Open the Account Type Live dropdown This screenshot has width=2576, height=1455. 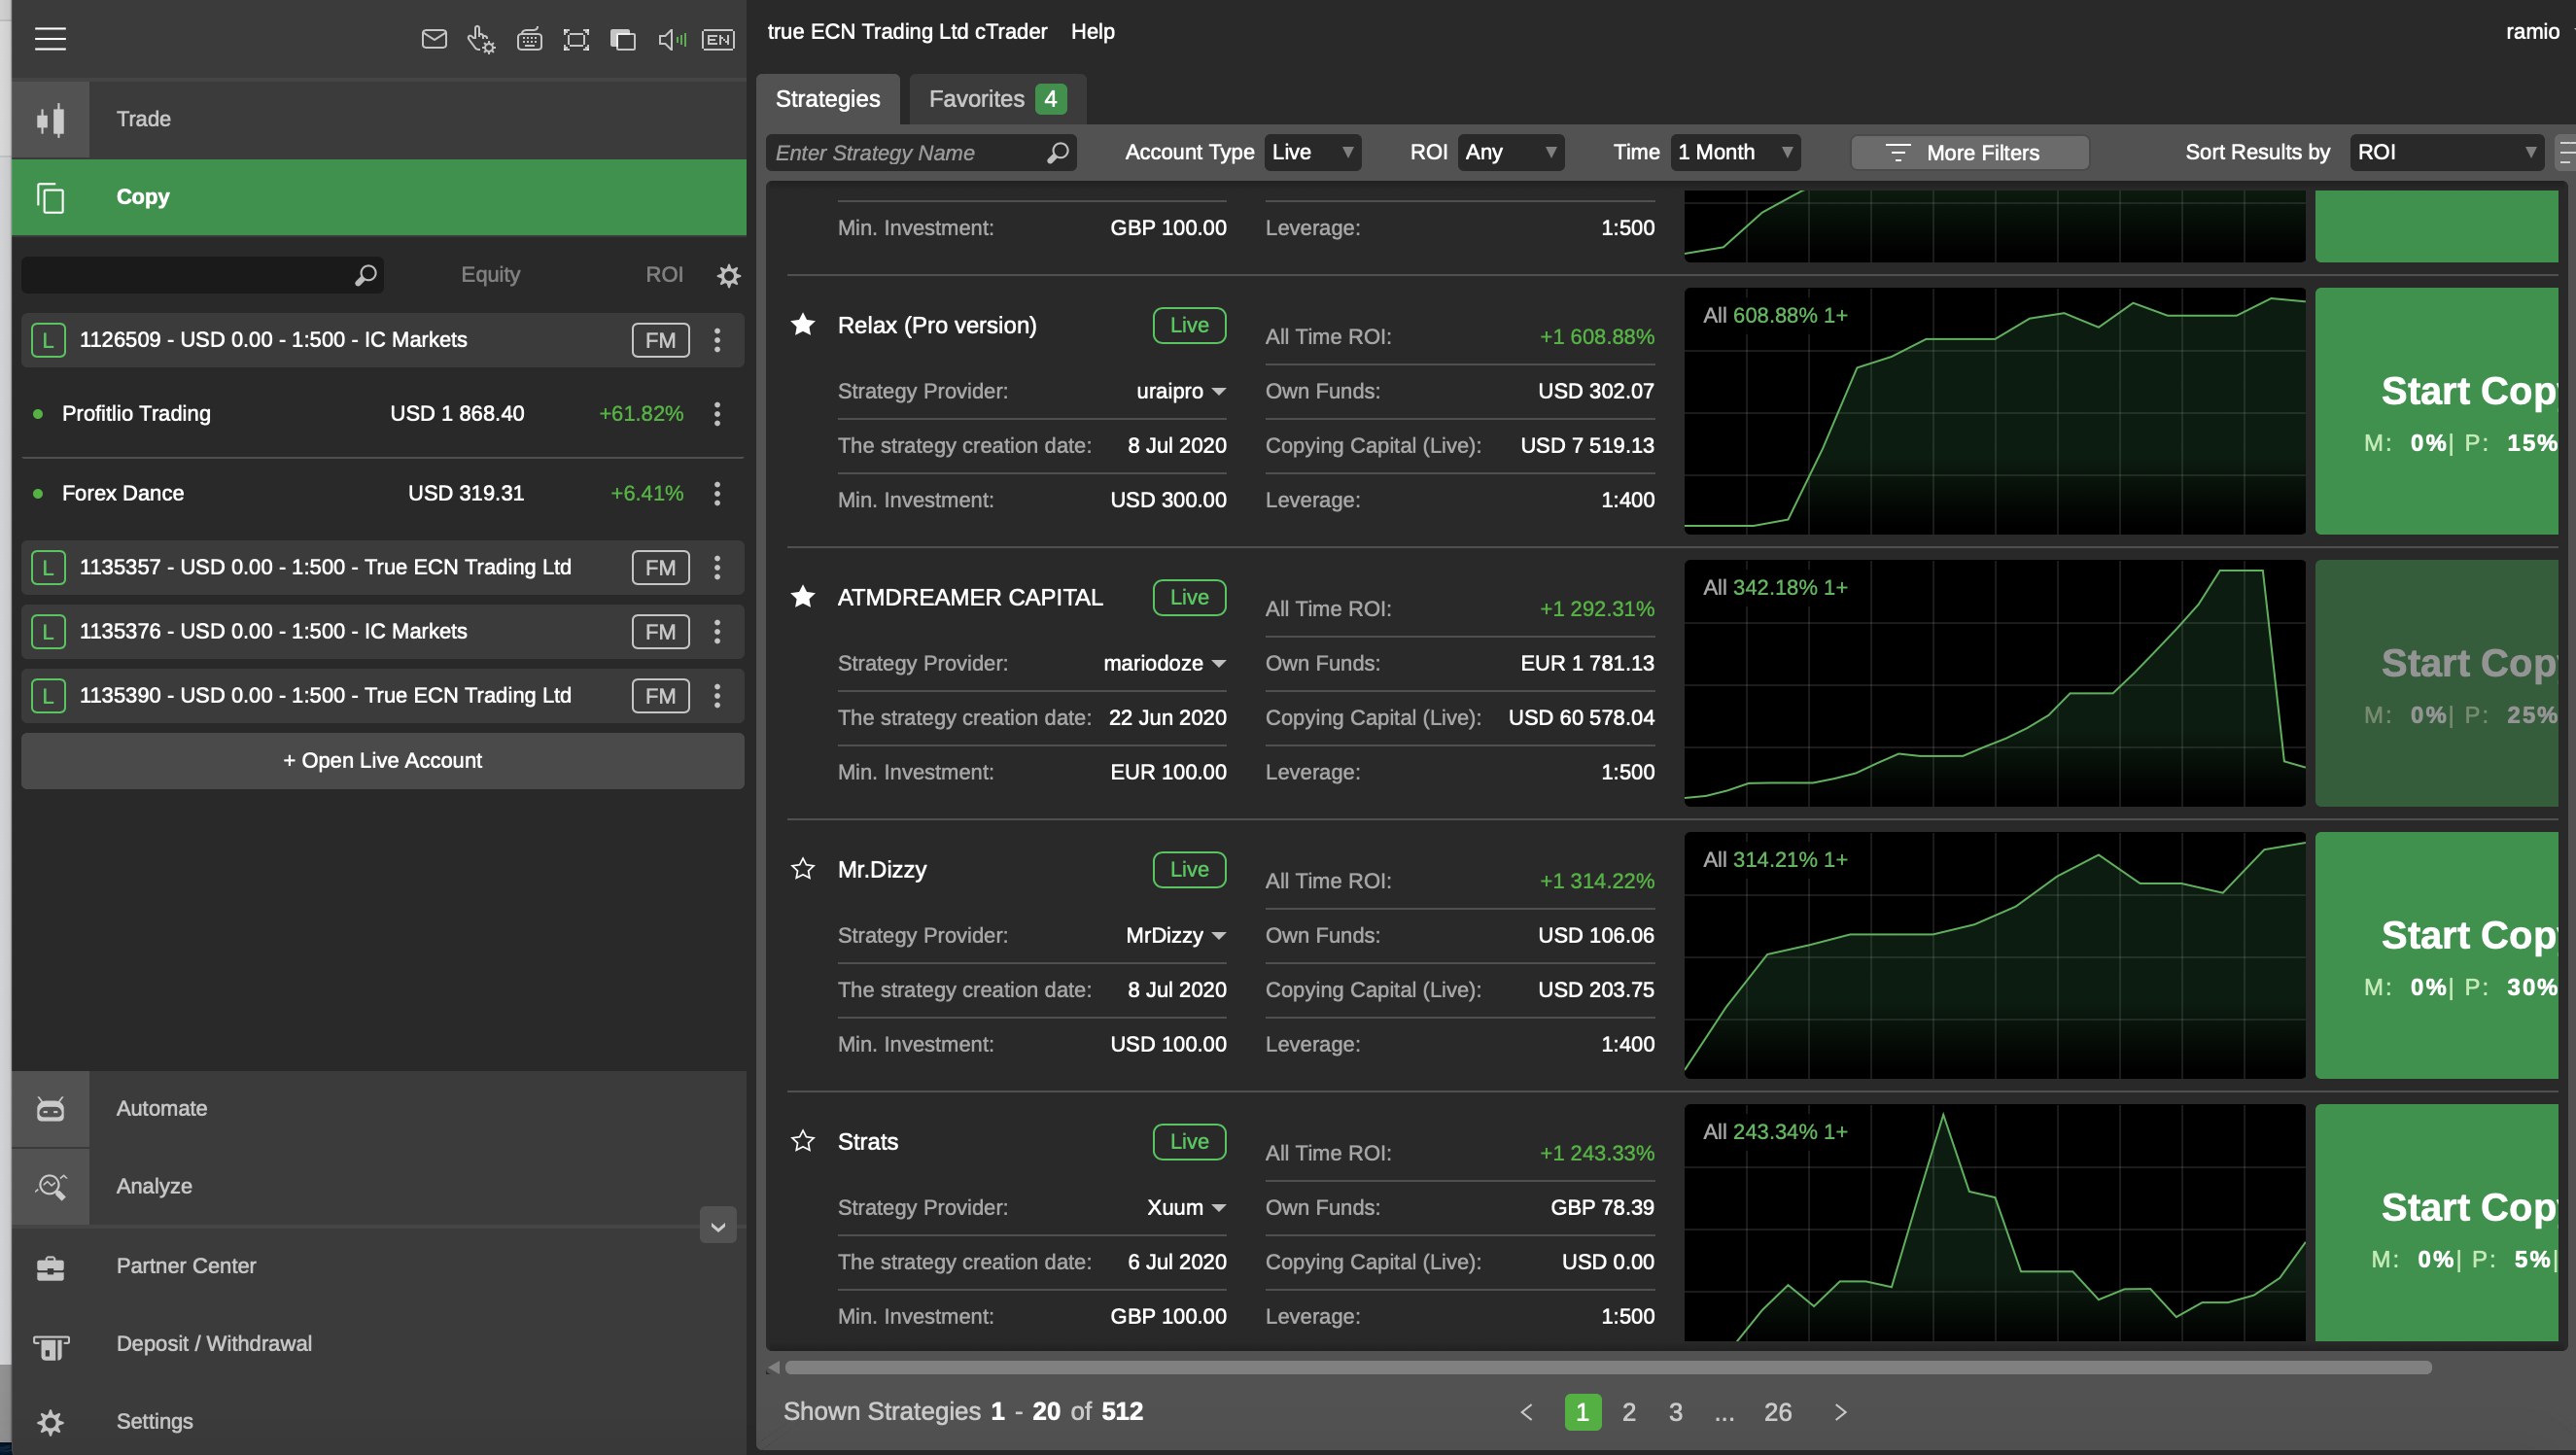[1312, 152]
